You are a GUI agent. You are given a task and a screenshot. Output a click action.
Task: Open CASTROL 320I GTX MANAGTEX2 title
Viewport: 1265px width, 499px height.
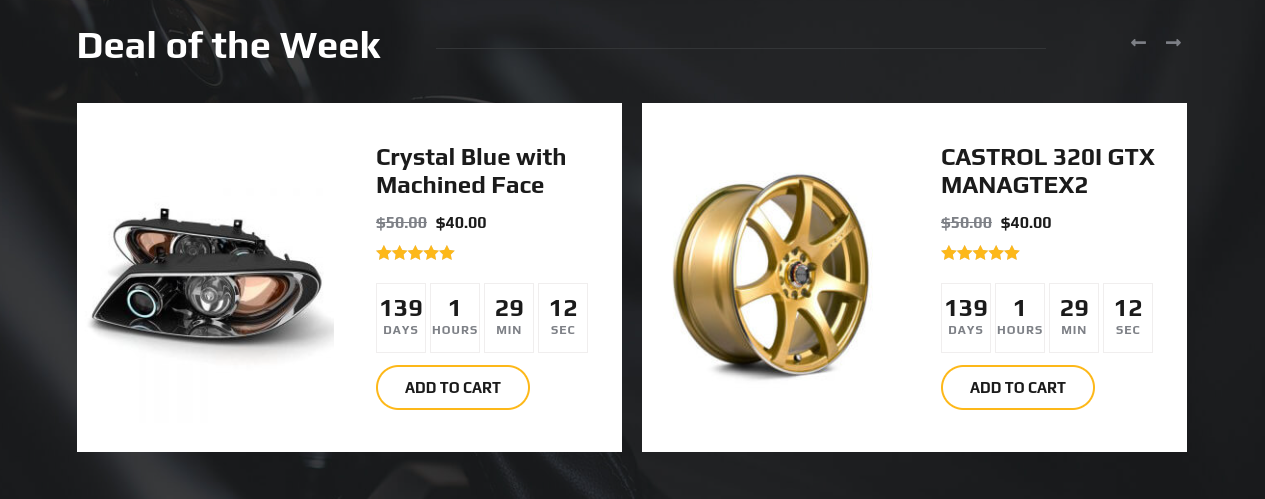point(1047,171)
